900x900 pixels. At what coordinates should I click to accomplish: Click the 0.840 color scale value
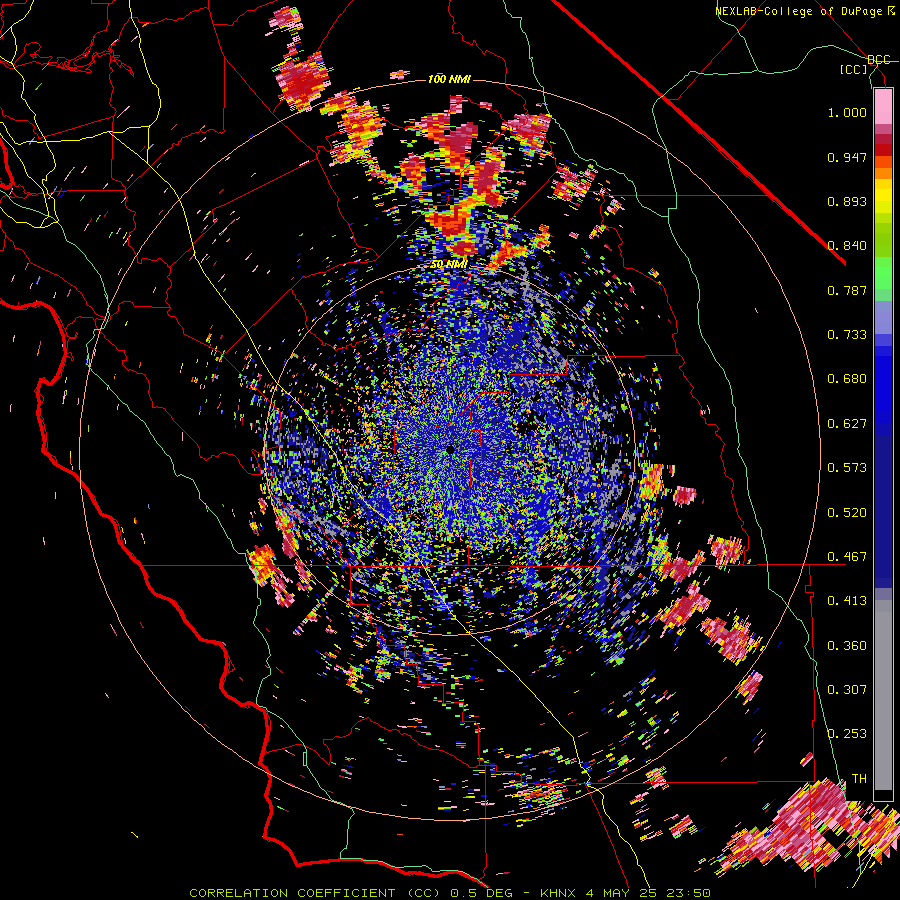[x=847, y=246]
